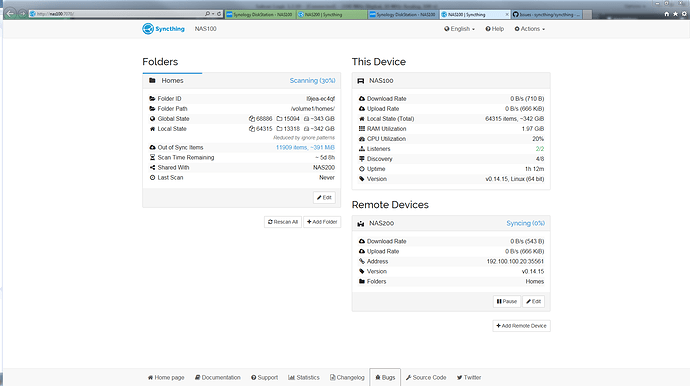Screen dimensions: 690x386
Task: Click This Device Download Rate icon
Action: (x=362, y=99)
